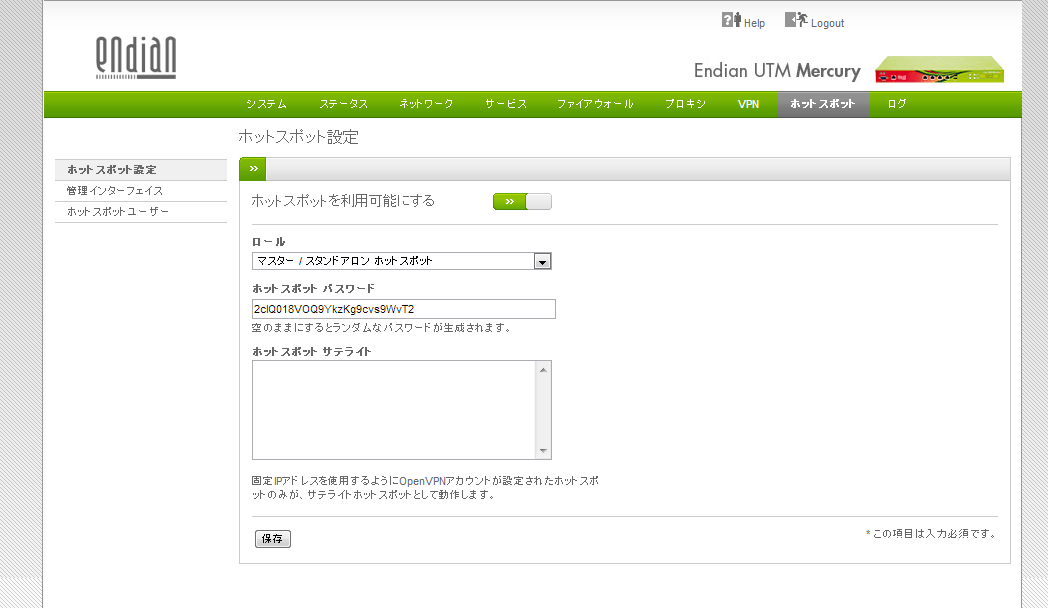Open 管理インターフェイス in the sidebar
Image resolution: width=1048 pixels, height=608 pixels.
141,191
